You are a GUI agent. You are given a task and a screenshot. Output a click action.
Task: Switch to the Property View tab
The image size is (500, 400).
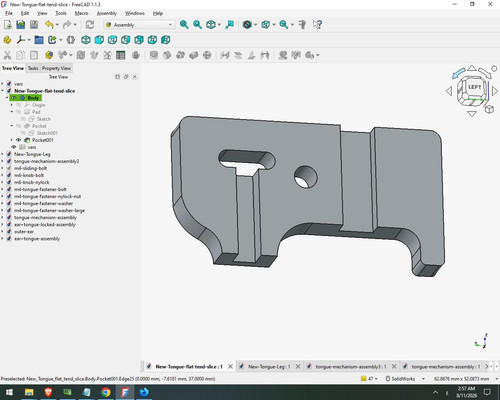(56, 68)
